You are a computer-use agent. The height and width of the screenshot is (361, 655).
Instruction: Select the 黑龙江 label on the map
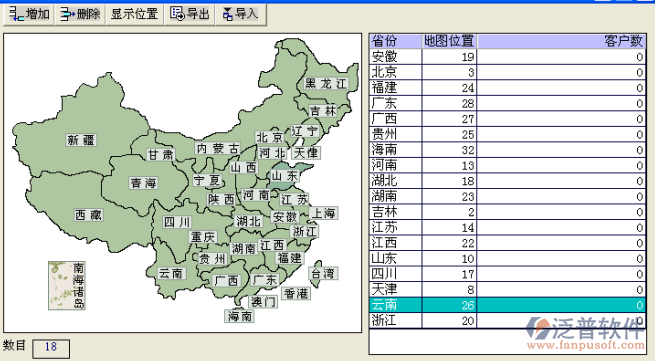click(x=325, y=84)
